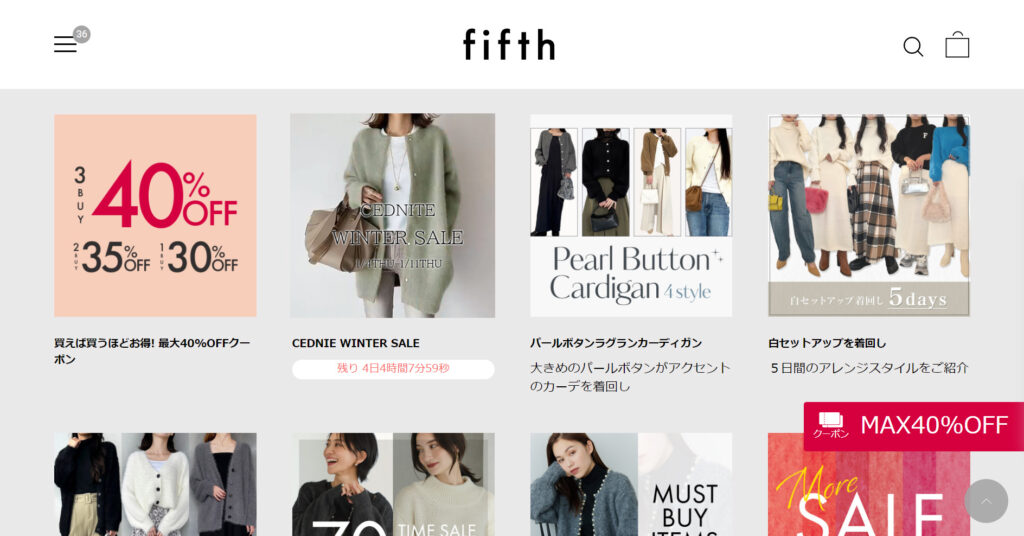Click the sale countdown timer pill
1024x536 pixels.
[393, 369]
